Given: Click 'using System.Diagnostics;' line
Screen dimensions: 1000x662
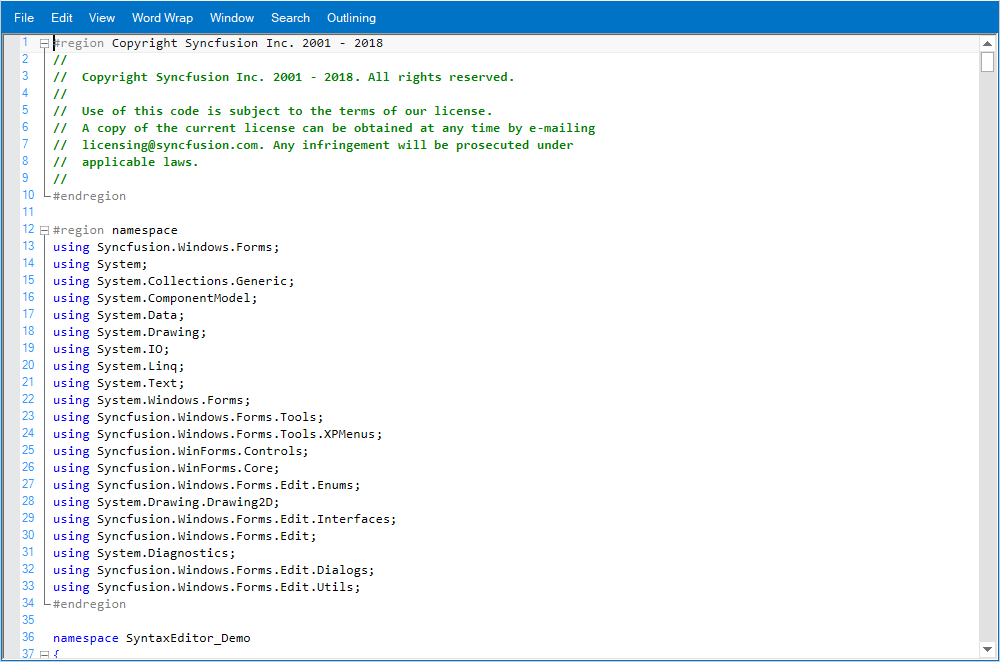Looking at the screenshot, I should pos(144,553).
